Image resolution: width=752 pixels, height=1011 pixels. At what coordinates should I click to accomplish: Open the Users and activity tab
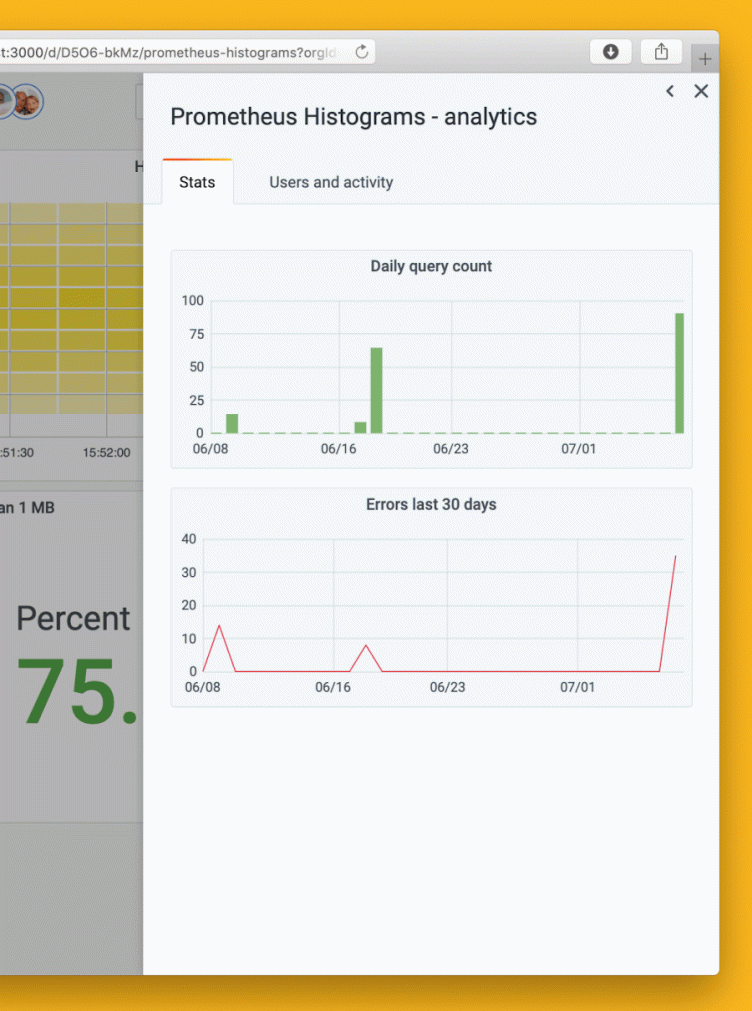[331, 182]
